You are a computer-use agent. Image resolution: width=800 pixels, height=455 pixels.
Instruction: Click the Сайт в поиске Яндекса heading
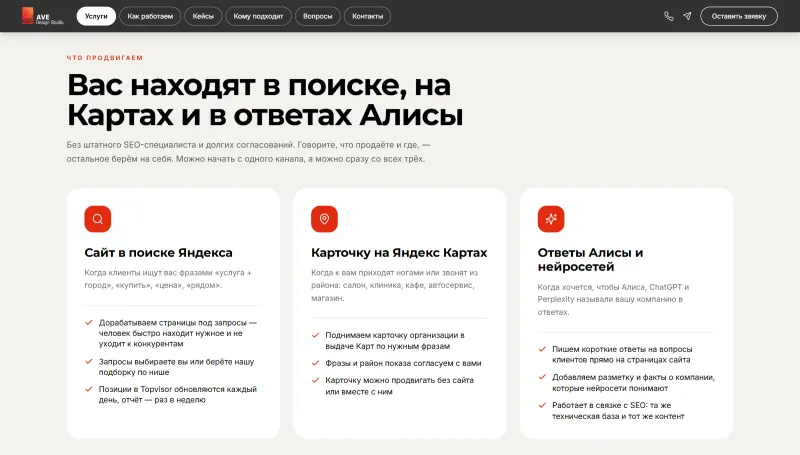[158, 252]
